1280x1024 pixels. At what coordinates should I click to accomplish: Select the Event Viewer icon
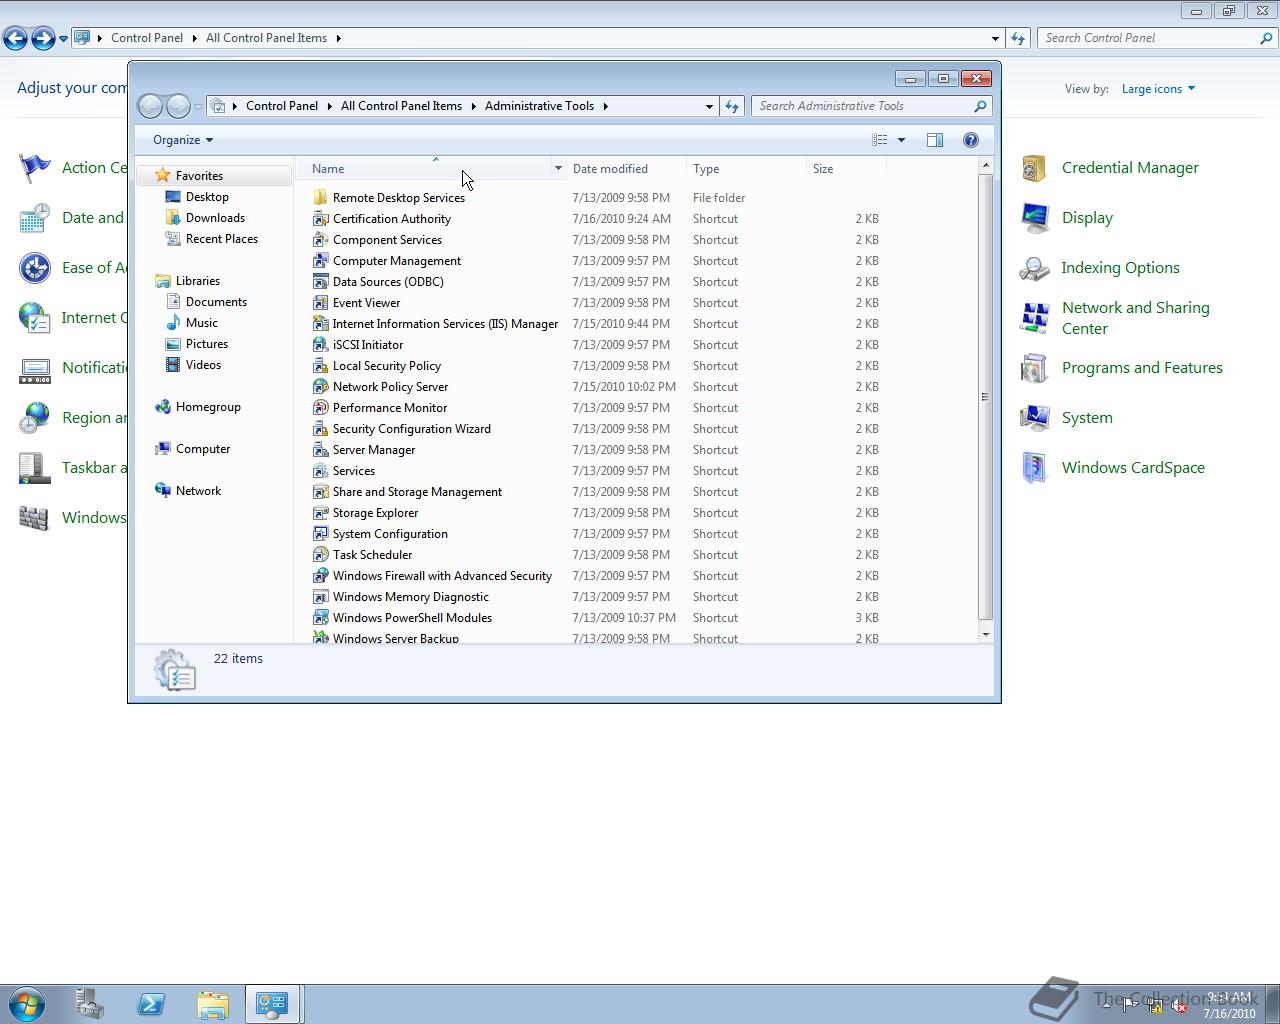(x=320, y=303)
